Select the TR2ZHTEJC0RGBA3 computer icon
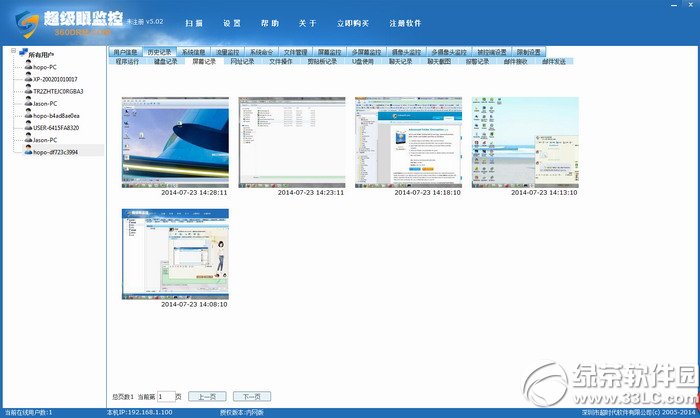The width and height of the screenshot is (700, 418). [x=28, y=90]
